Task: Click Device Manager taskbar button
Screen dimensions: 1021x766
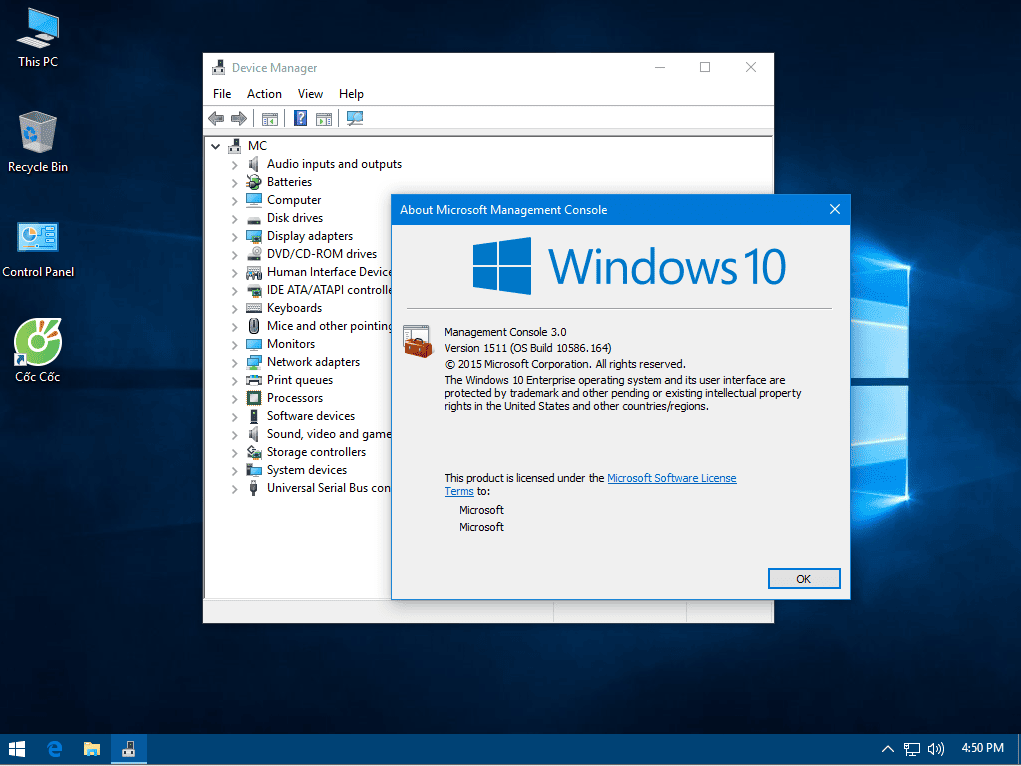Action: click(129, 749)
